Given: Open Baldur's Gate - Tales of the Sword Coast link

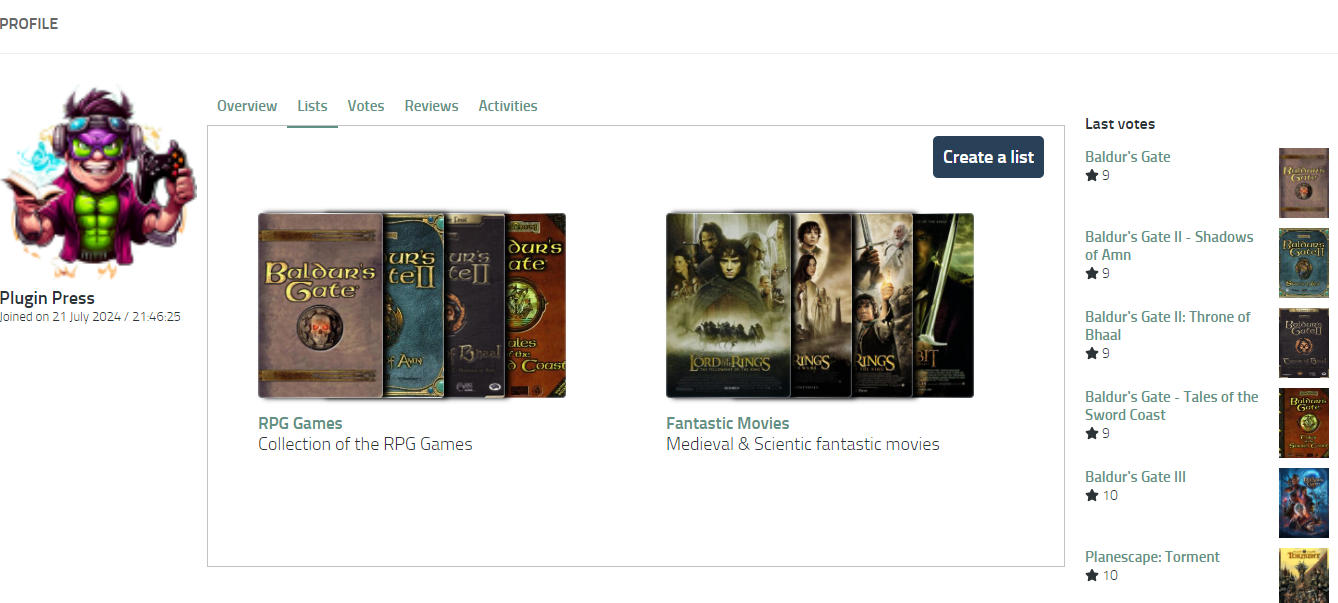Looking at the screenshot, I should 1172,406.
